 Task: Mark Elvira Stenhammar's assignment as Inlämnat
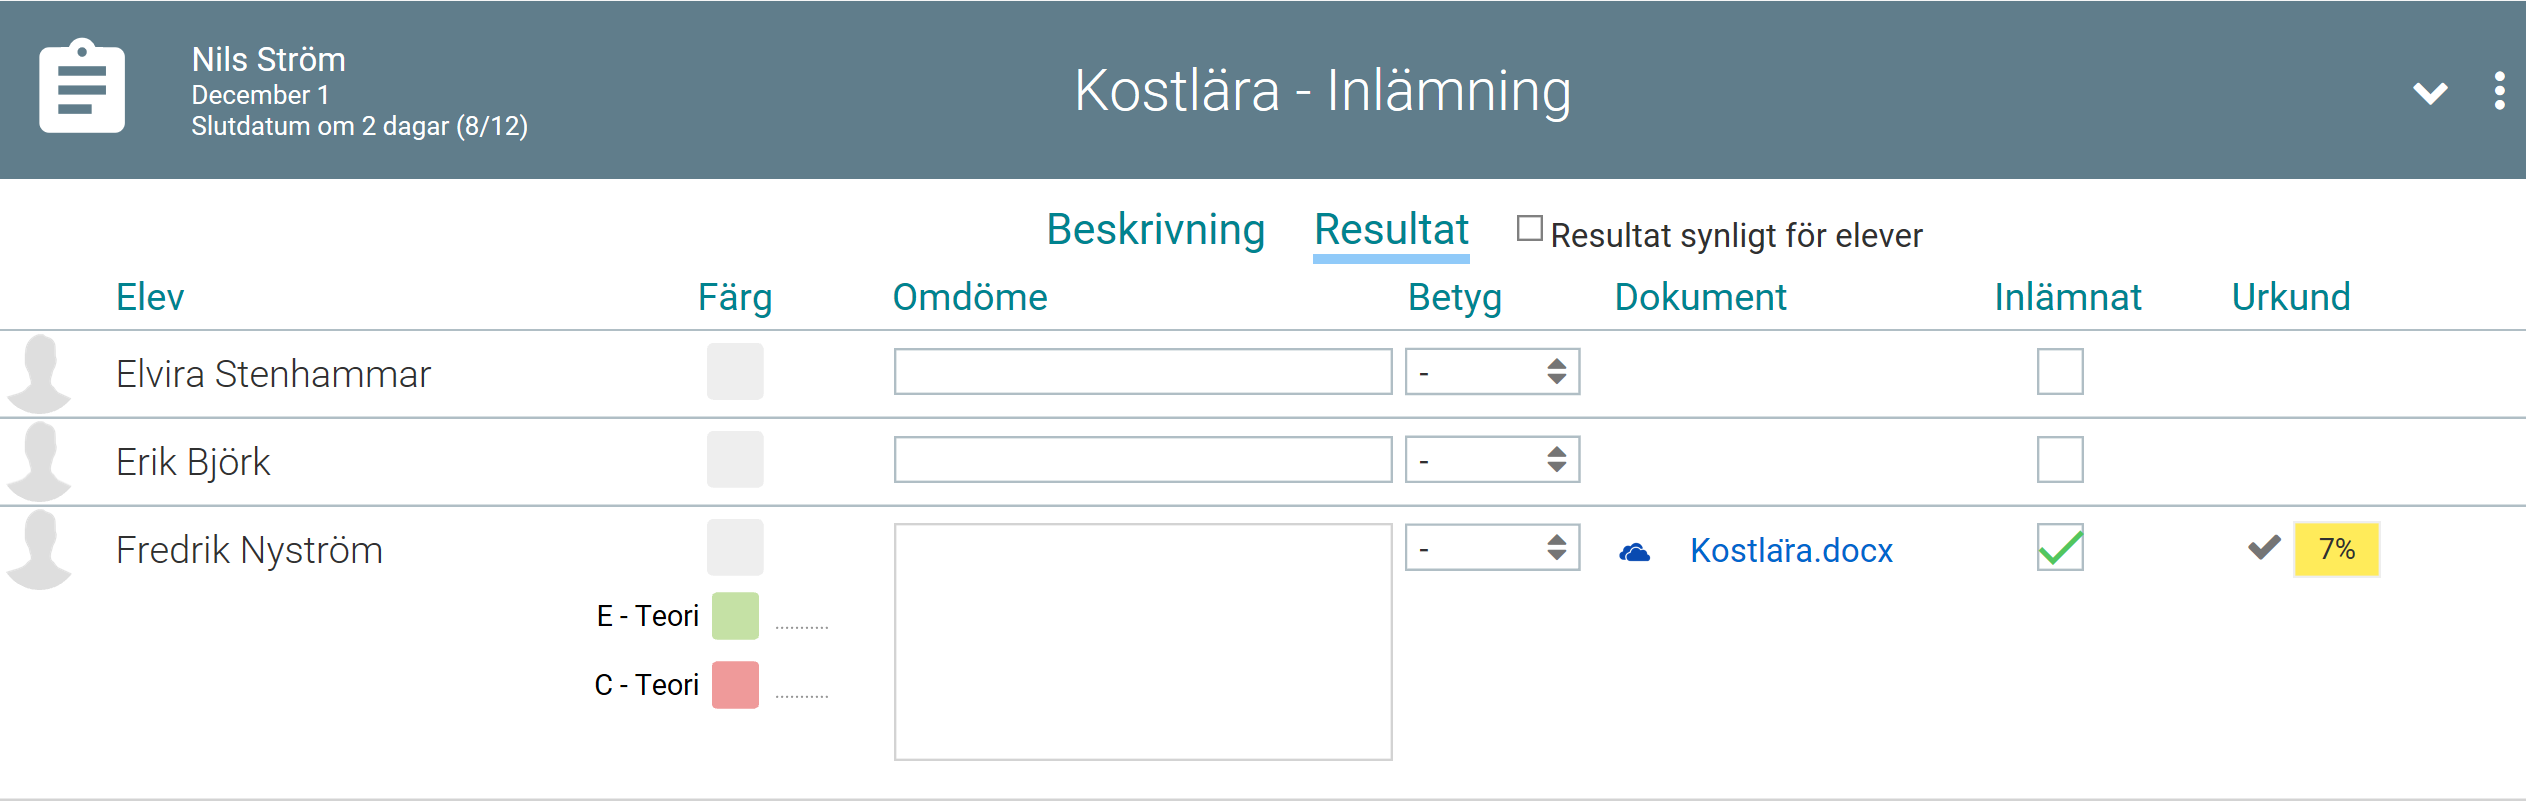pyautogui.click(x=2059, y=372)
